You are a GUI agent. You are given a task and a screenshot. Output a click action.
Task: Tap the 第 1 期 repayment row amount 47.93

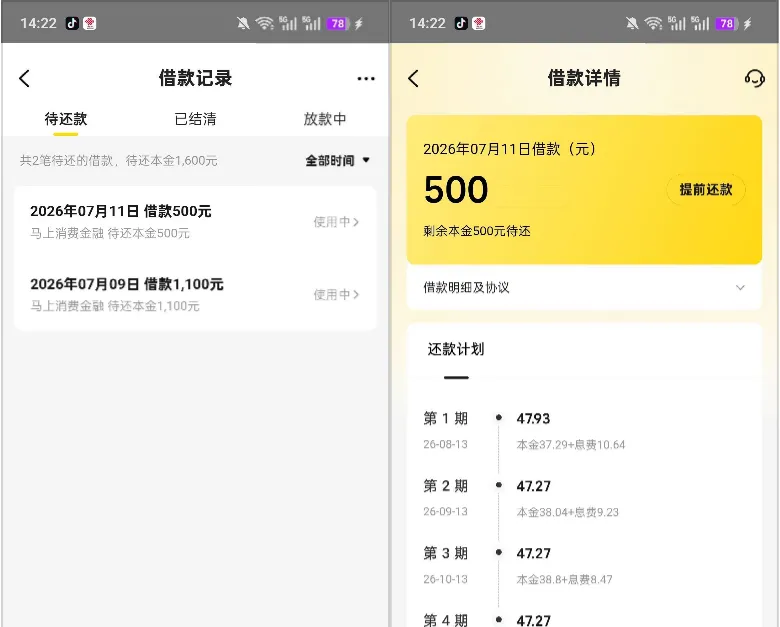pyautogui.click(x=533, y=418)
